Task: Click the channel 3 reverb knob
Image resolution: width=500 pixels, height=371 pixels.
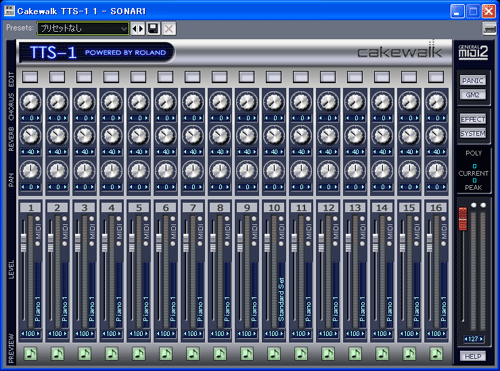Action: (84, 136)
